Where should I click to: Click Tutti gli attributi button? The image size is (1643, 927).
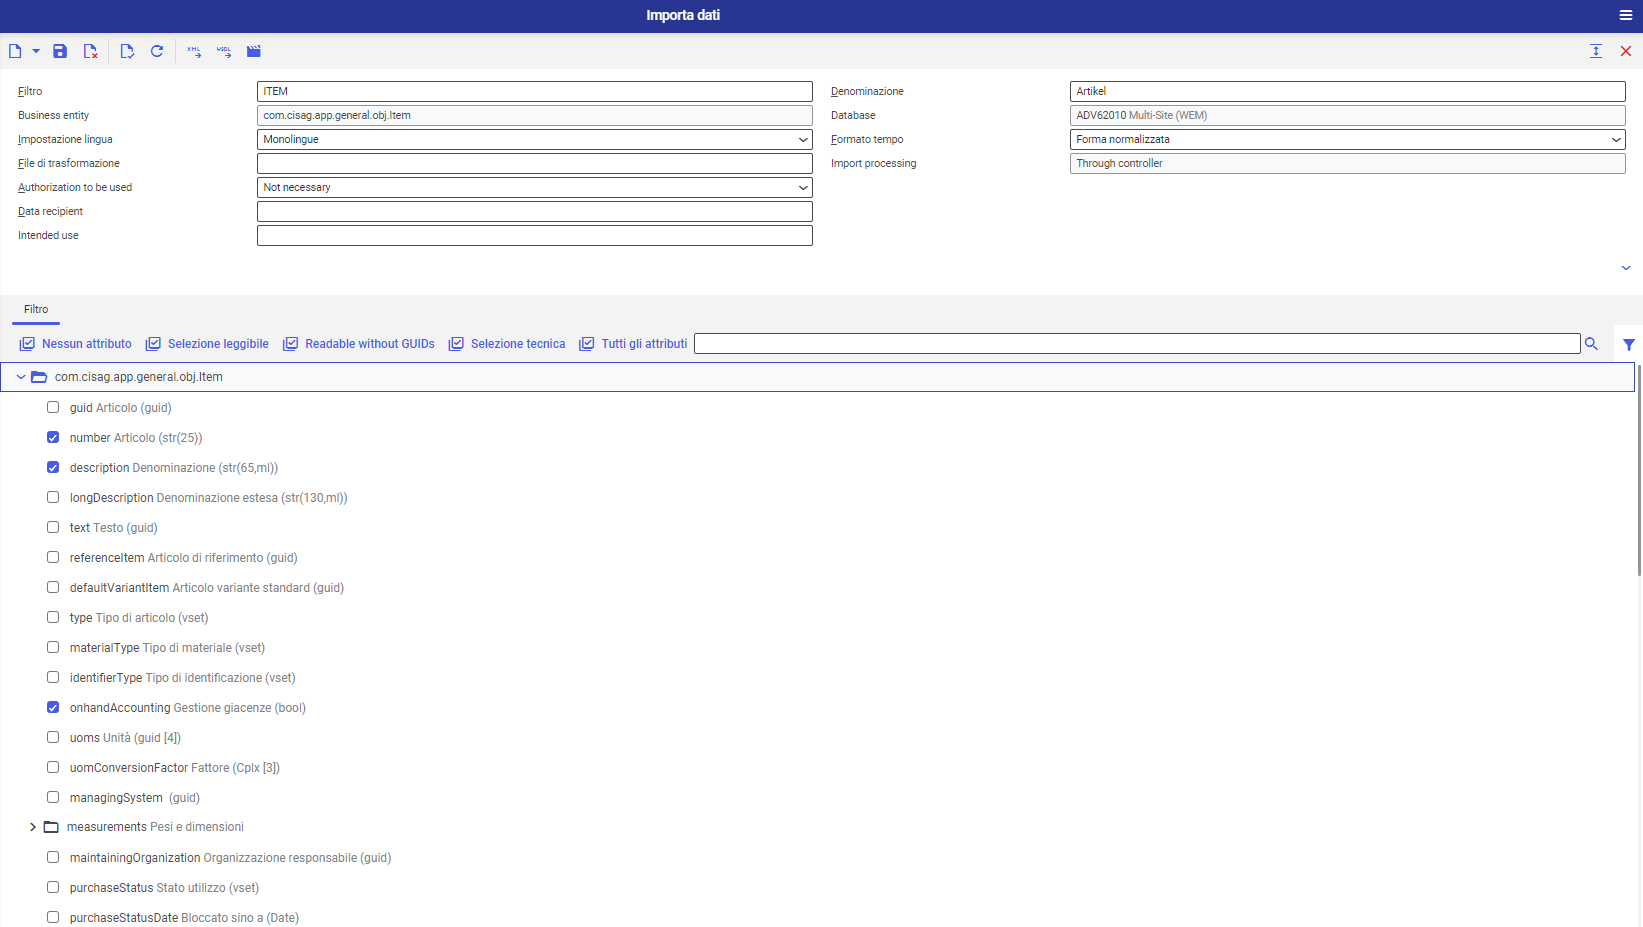[633, 344]
